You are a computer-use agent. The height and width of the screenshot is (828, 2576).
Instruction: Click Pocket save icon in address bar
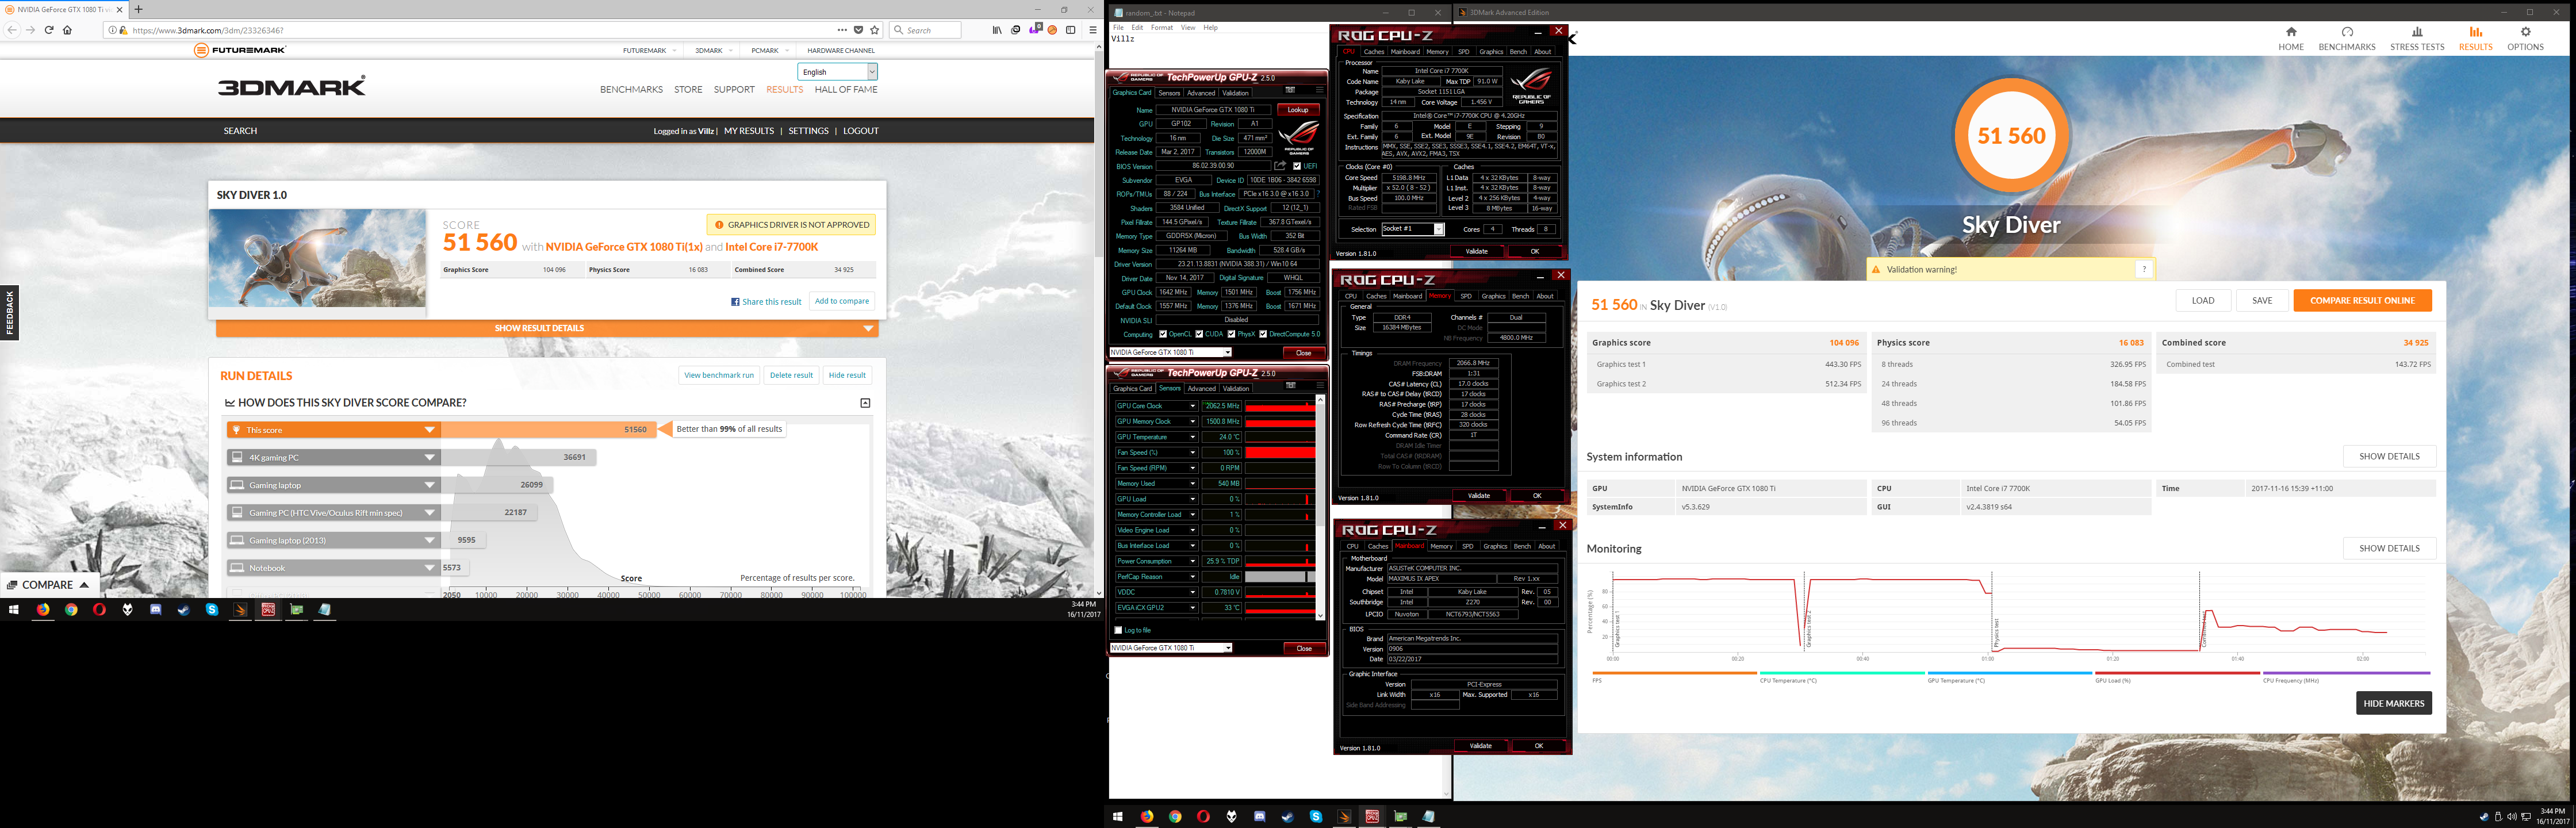pos(858,30)
